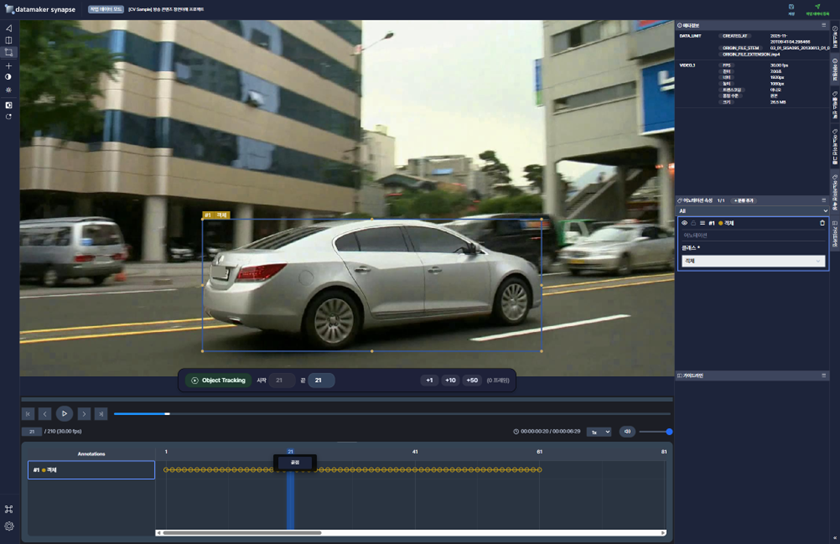The width and height of the screenshot is (840, 544).
Task: Open the 1x playback speed dropdown
Action: 598,432
